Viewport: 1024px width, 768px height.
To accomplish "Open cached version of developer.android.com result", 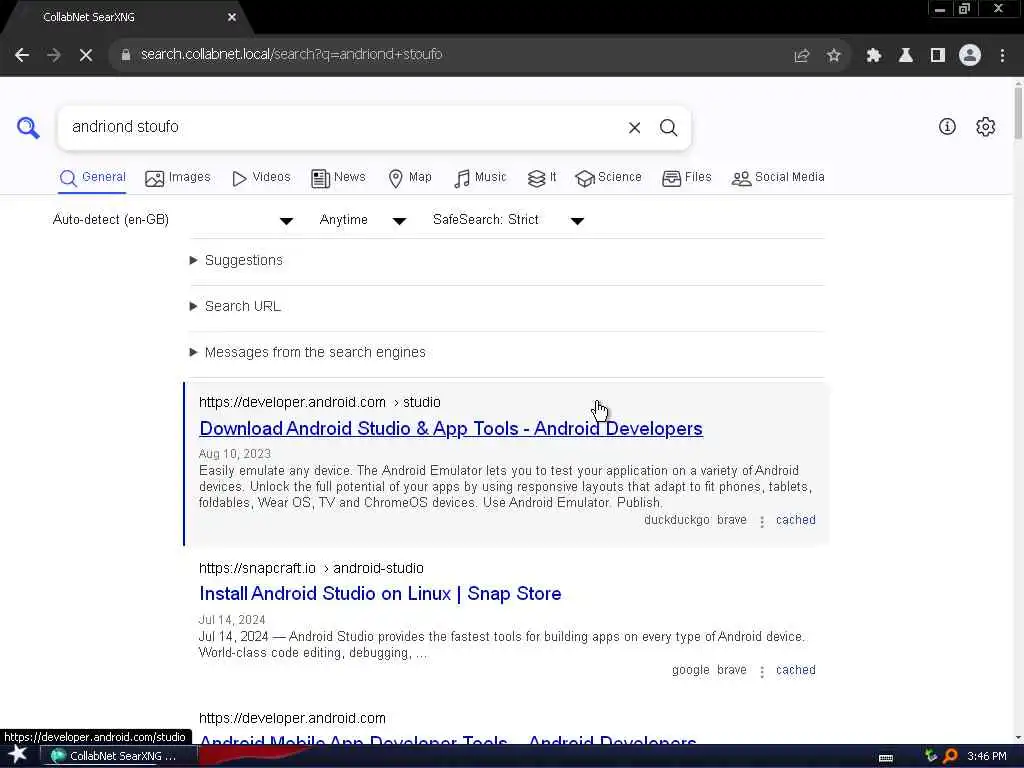I will click(795, 520).
